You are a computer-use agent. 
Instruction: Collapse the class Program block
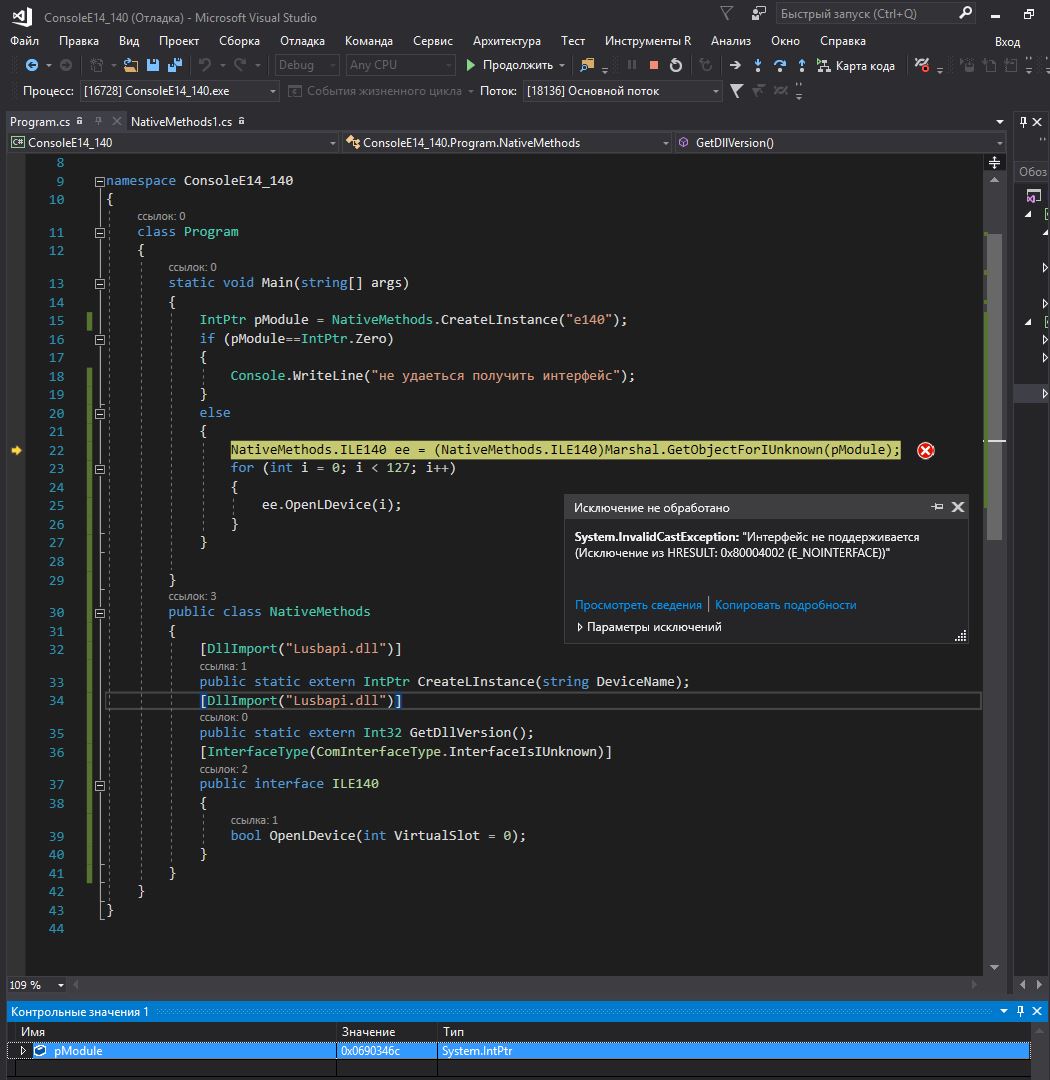tap(100, 233)
